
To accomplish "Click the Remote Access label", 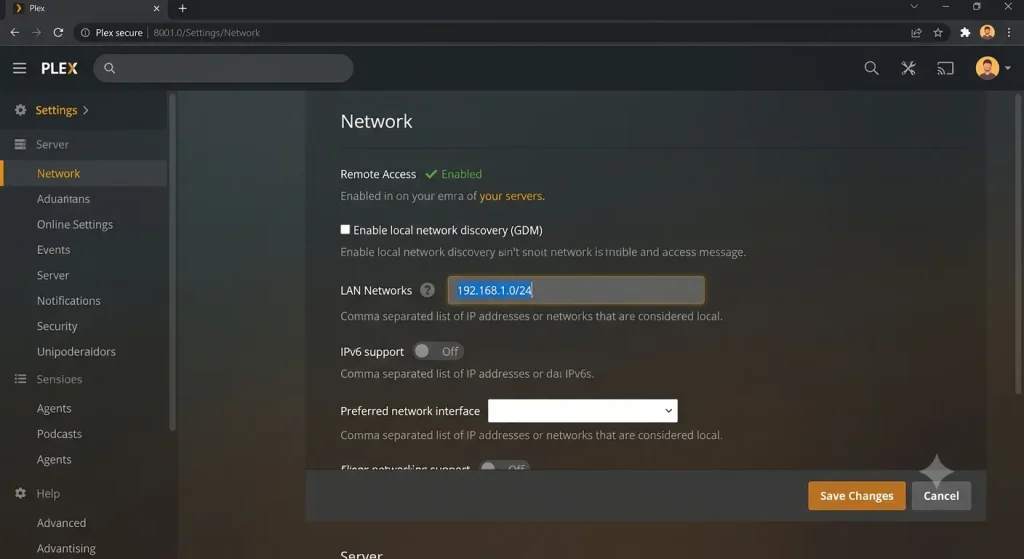I will (378, 174).
